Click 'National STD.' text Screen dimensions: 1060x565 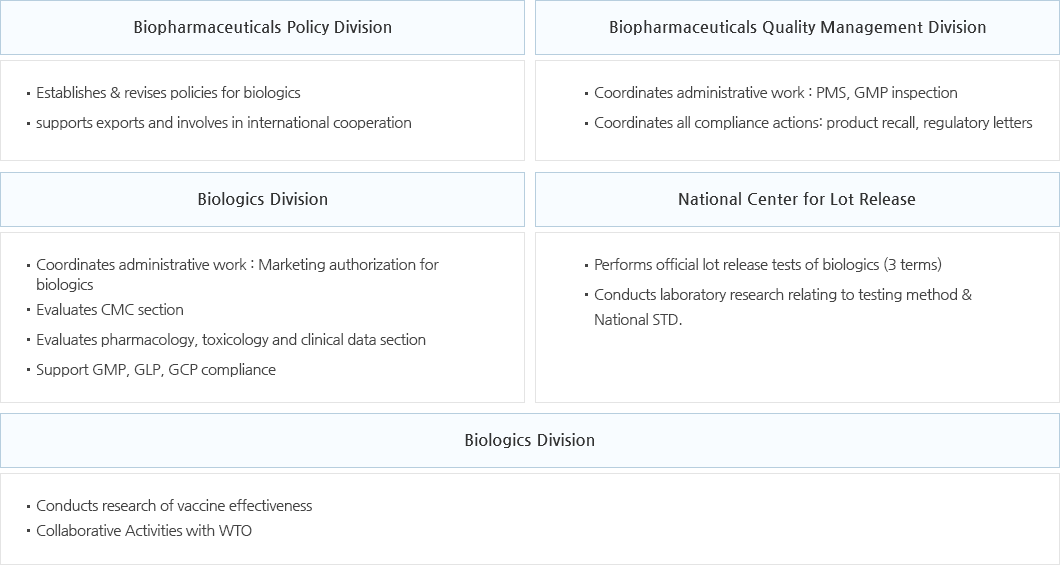638,320
